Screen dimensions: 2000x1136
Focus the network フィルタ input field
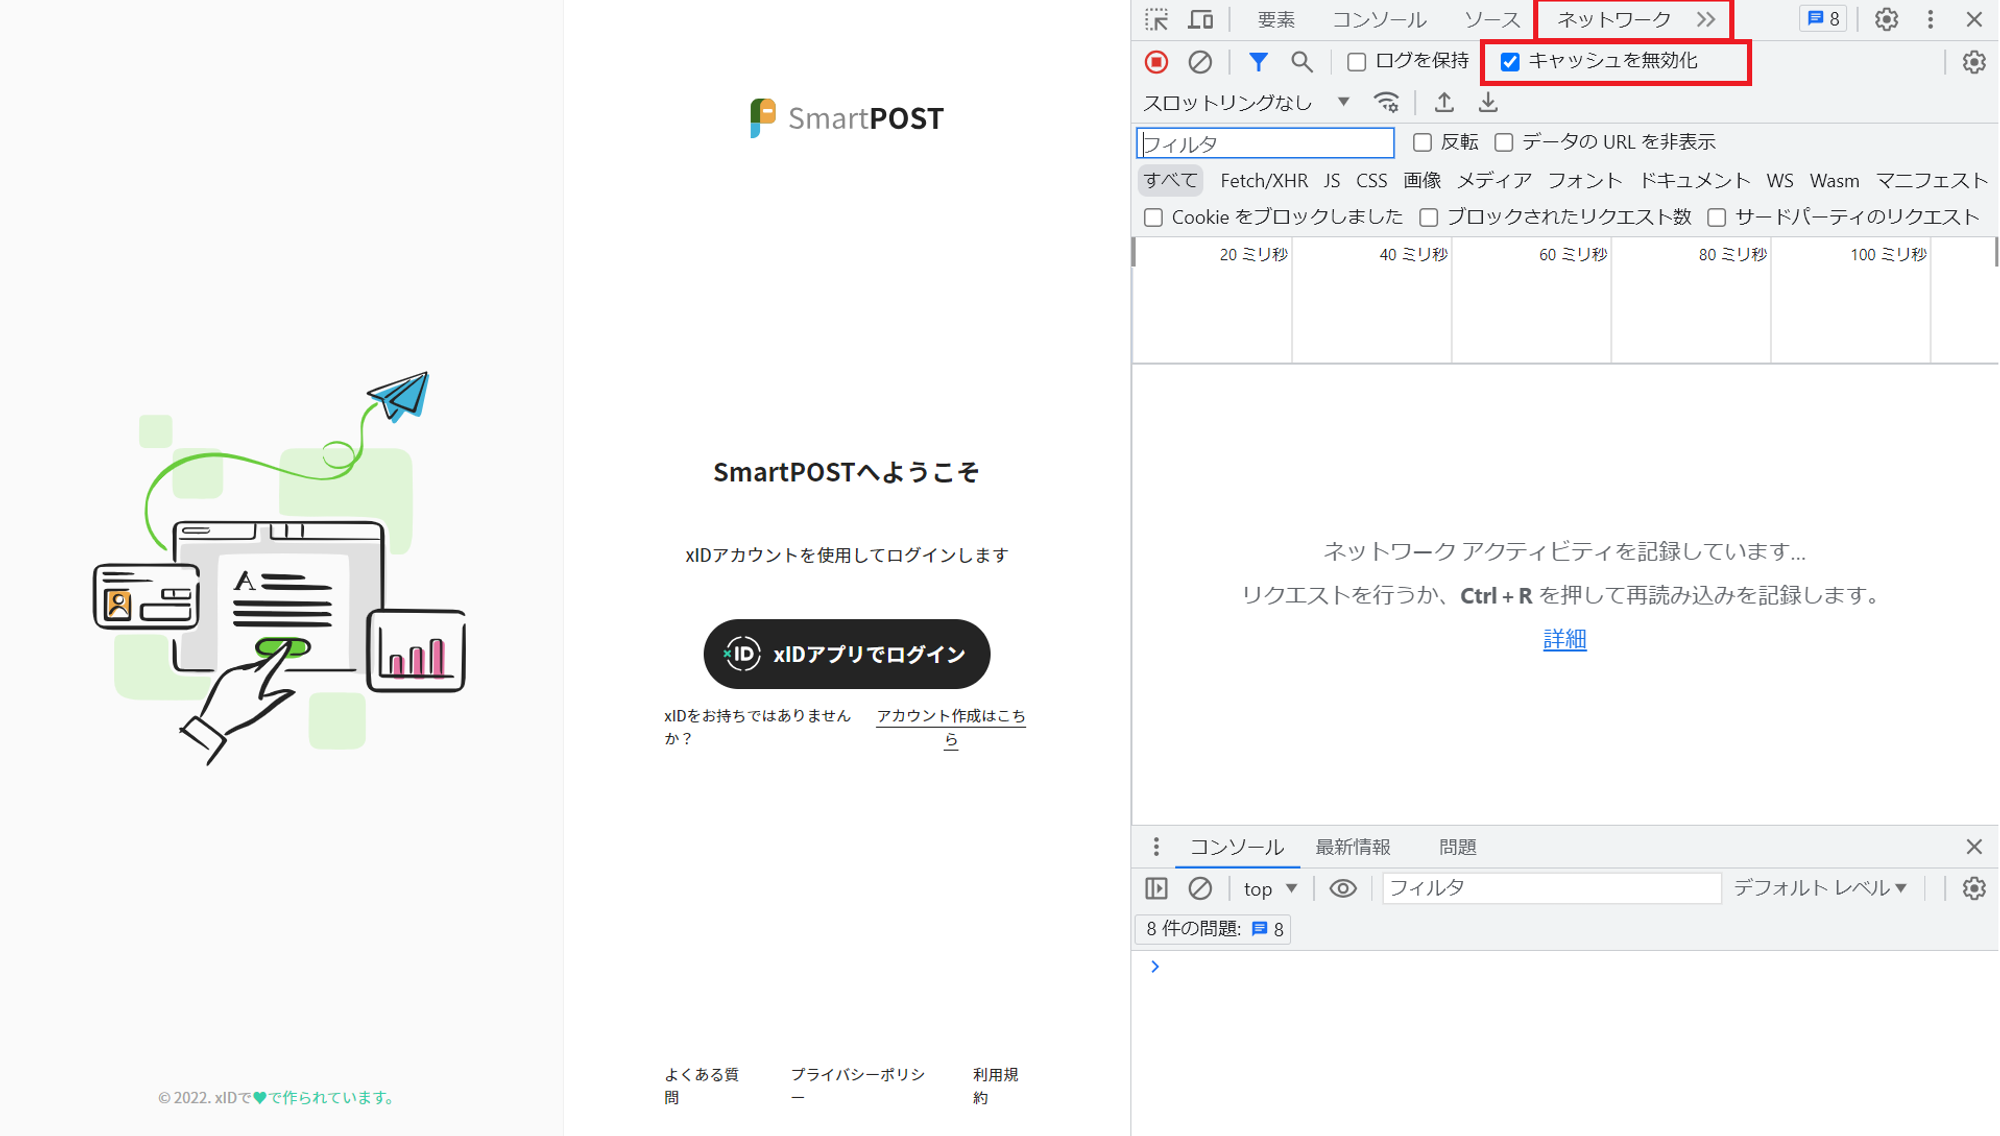(x=1265, y=143)
